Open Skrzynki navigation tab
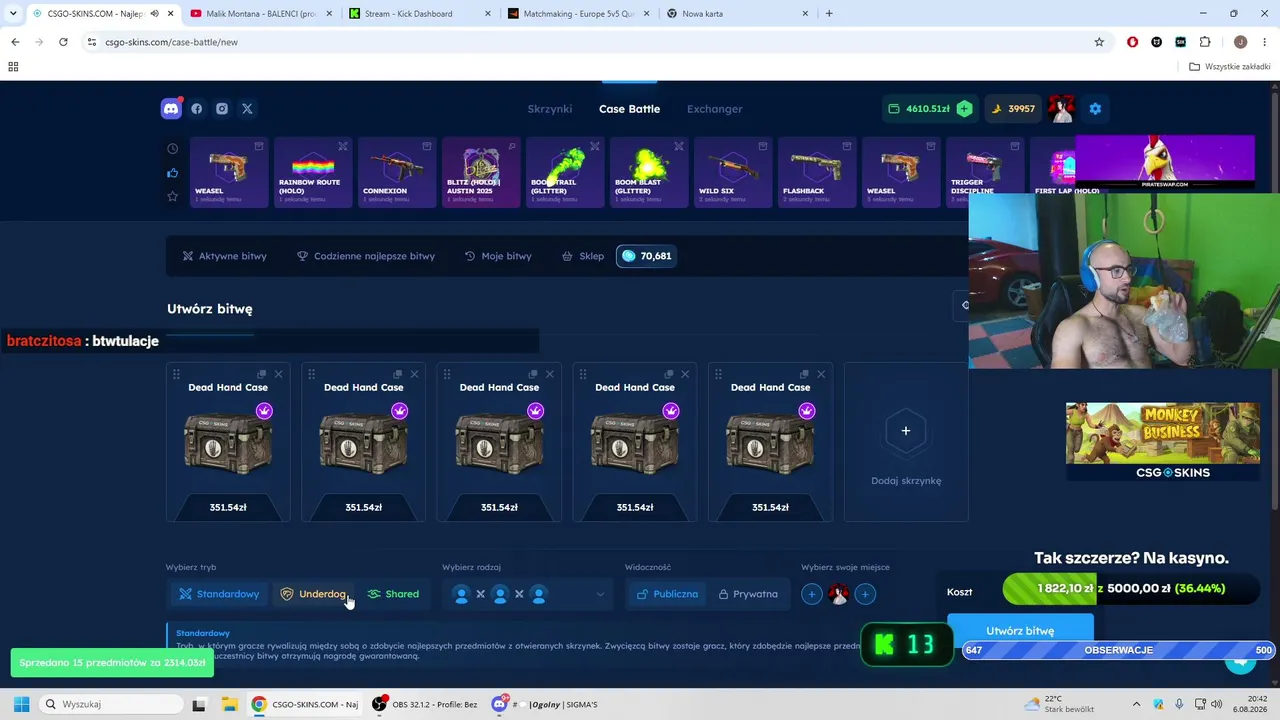The height and width of the screenshot is (720, 1280). 550,109
